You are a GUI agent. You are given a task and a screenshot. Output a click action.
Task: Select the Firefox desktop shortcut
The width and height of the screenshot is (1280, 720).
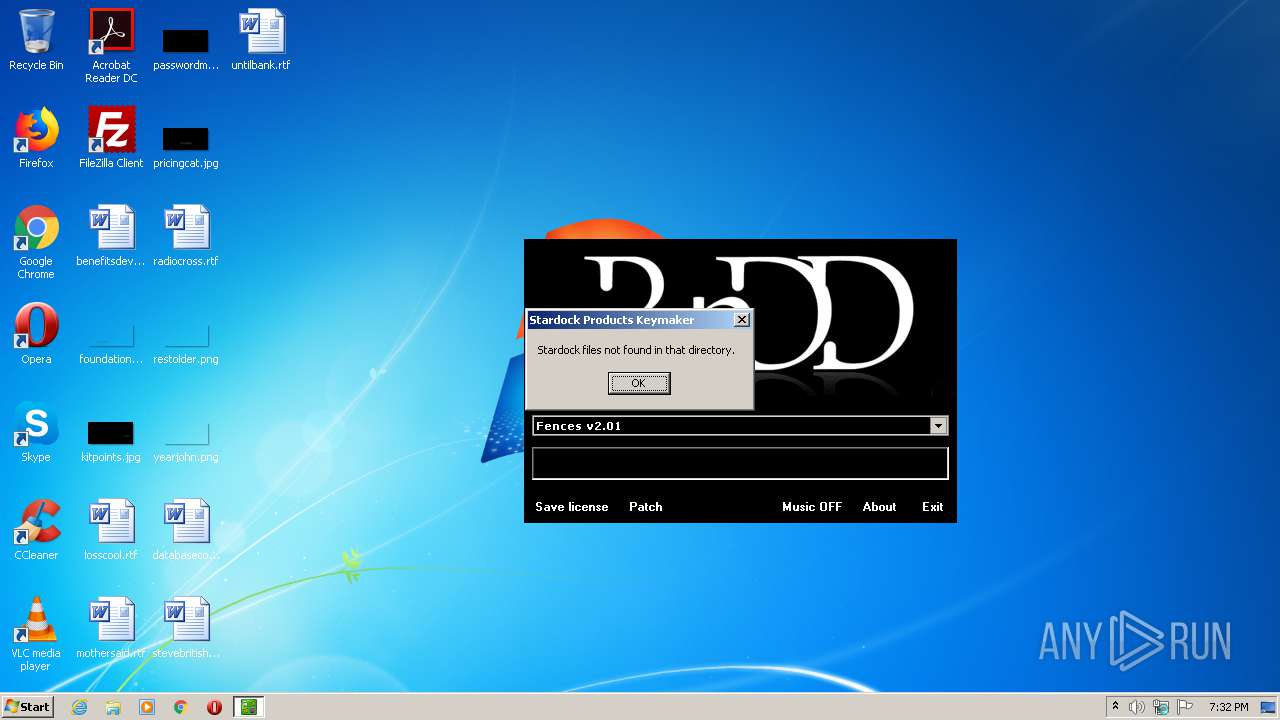pyautogui.click(x=36, y=139)
